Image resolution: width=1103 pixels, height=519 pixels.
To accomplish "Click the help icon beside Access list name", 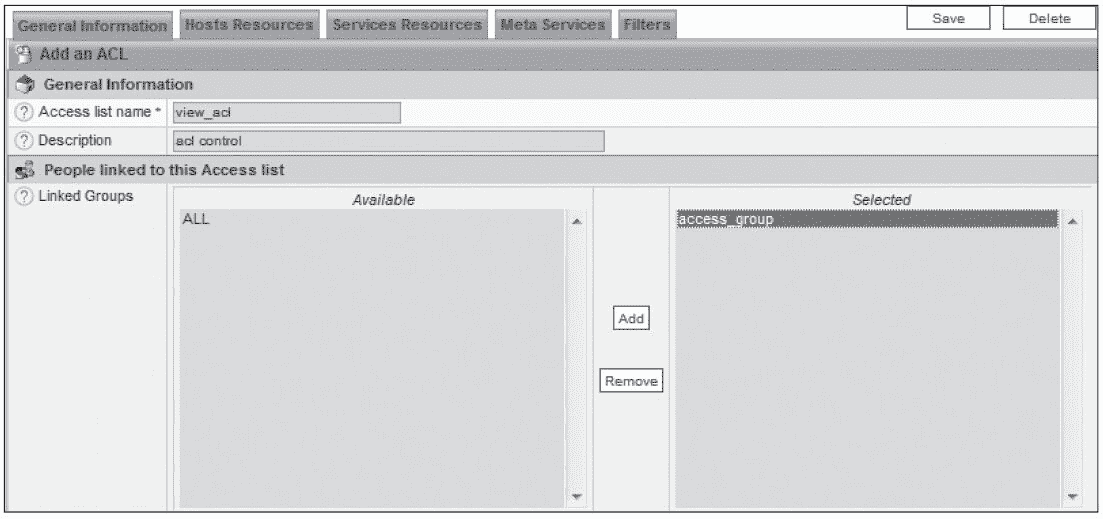I will point(25,112).
